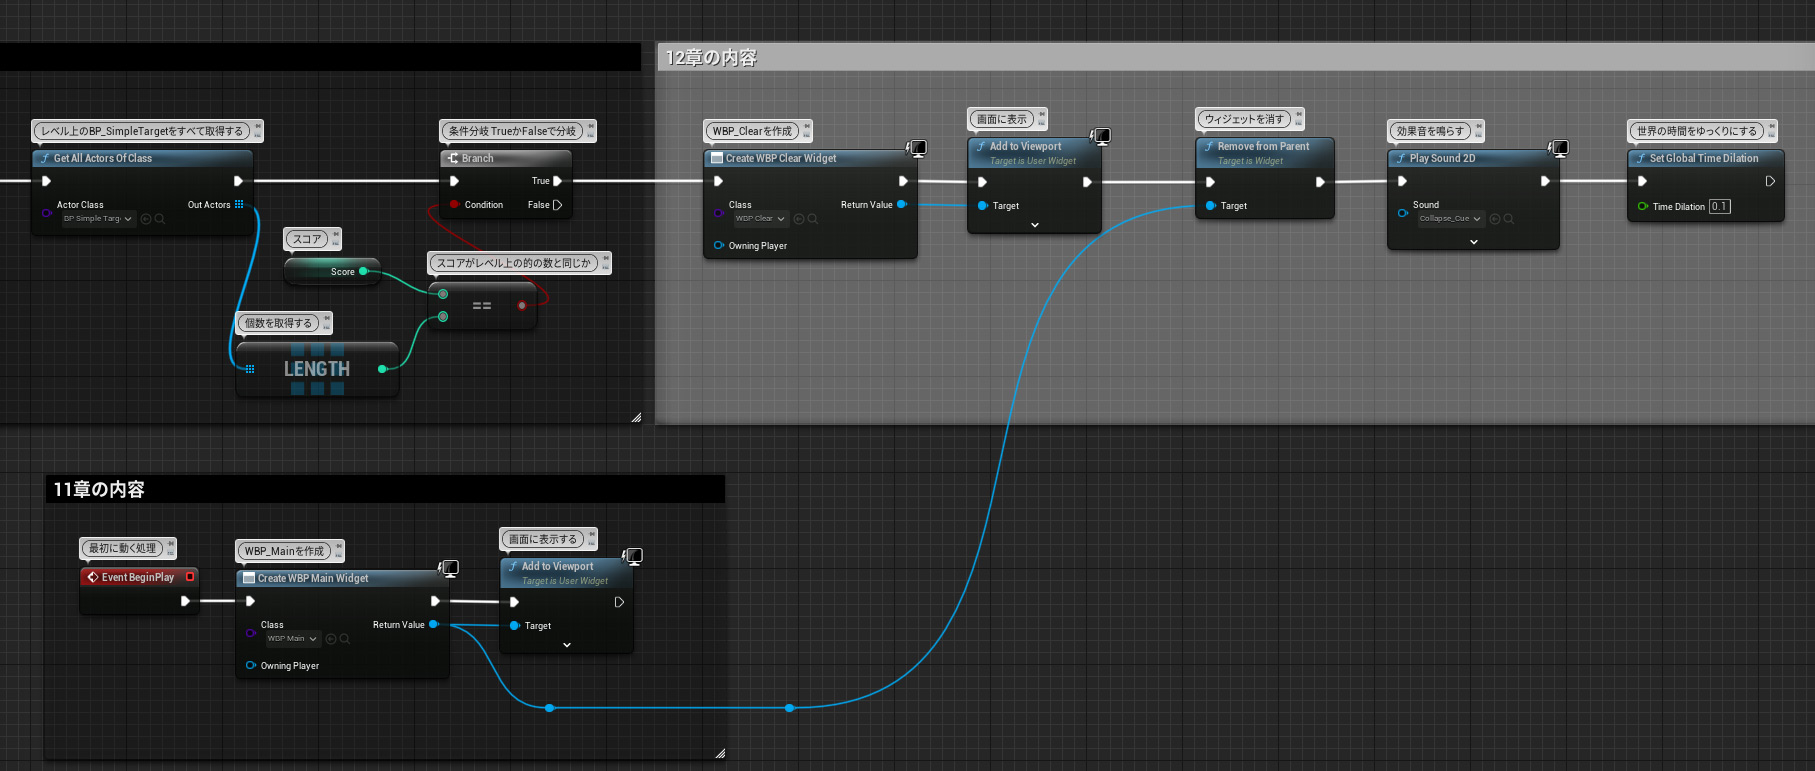Click the use-selected arrow icon beside WBP Clear class
Image resolution: width=1815 pixels, height=771 pixels.
798,219
